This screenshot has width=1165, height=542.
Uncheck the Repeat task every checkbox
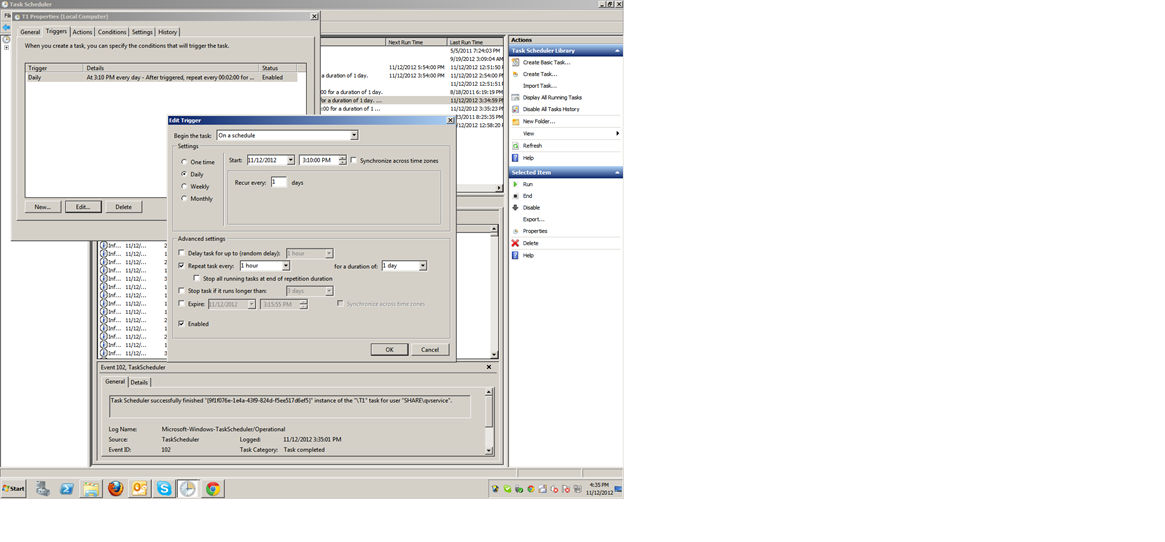tap(181, 266)
